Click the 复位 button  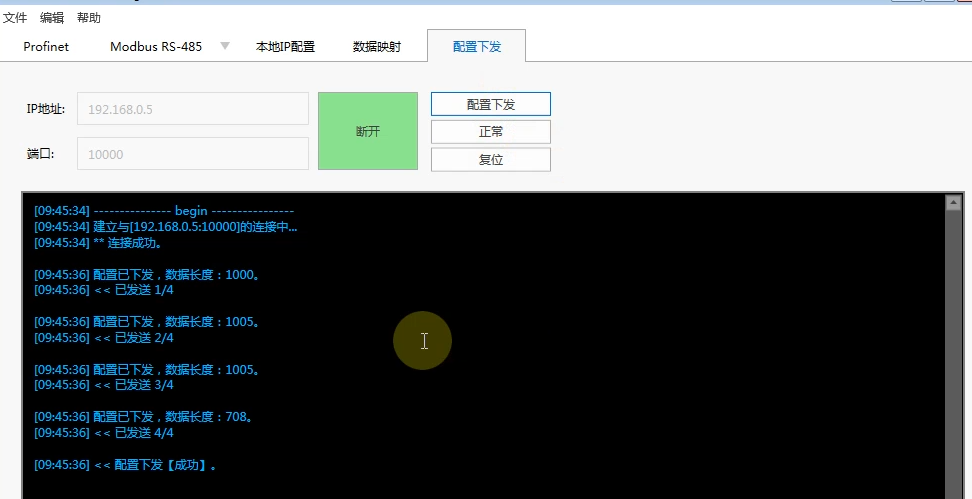[490, 159]
